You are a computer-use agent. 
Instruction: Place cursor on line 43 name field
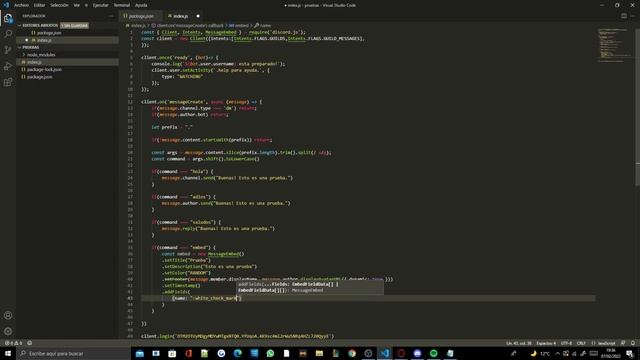tap(207, 298)
